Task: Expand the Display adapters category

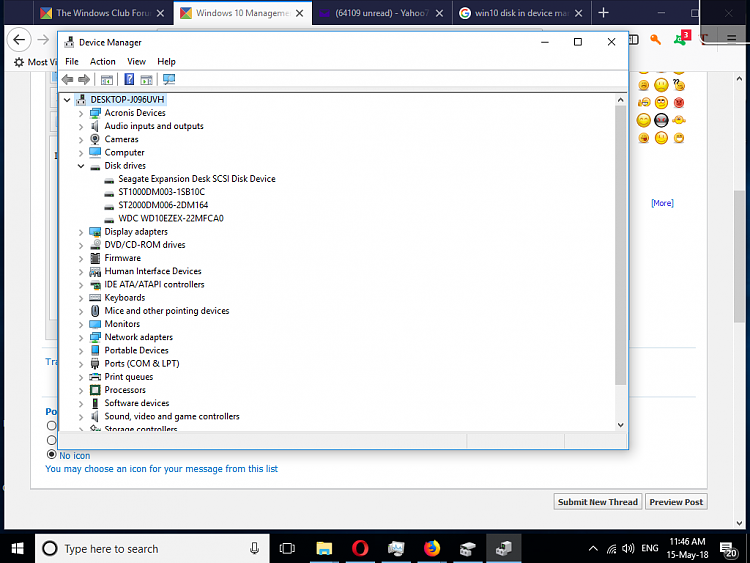Action: coord(81,232)
